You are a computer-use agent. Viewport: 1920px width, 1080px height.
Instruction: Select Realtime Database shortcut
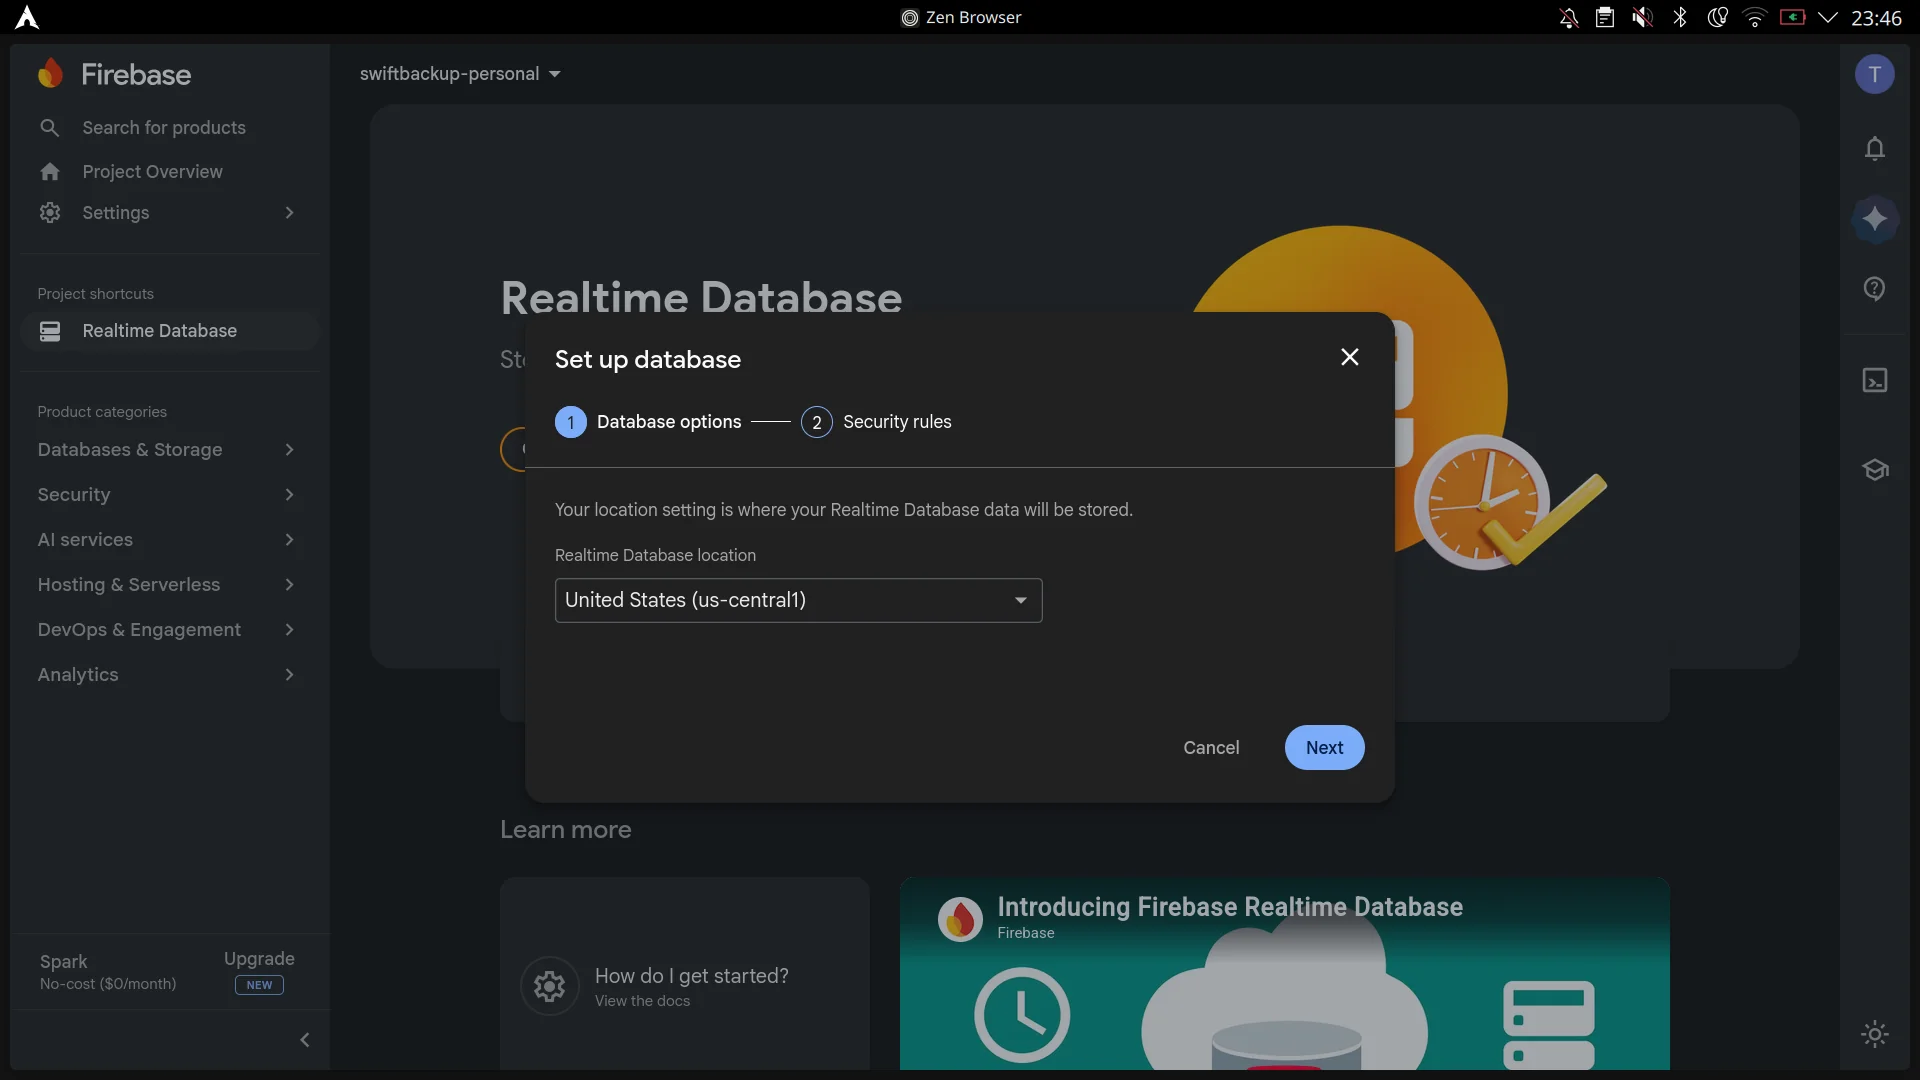(x=169, y=330)
